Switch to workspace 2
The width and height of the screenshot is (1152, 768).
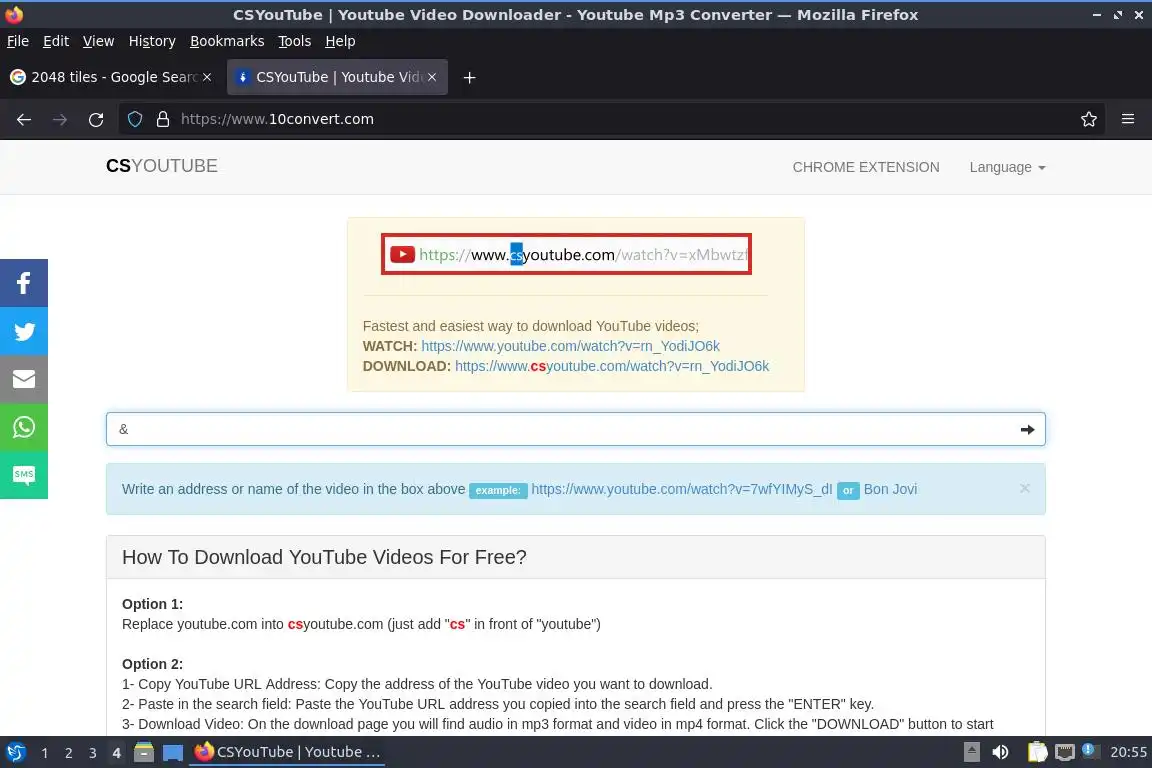69,753
